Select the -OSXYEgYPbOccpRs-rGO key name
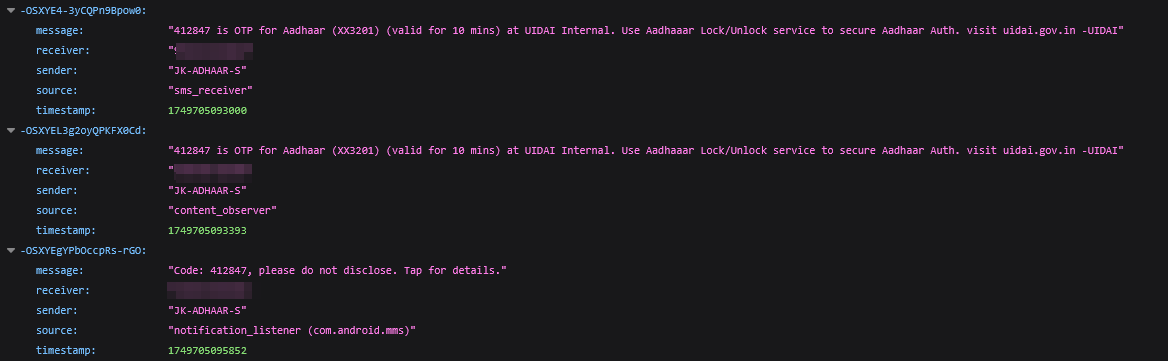1168x361 pixels. pos(82,250)
